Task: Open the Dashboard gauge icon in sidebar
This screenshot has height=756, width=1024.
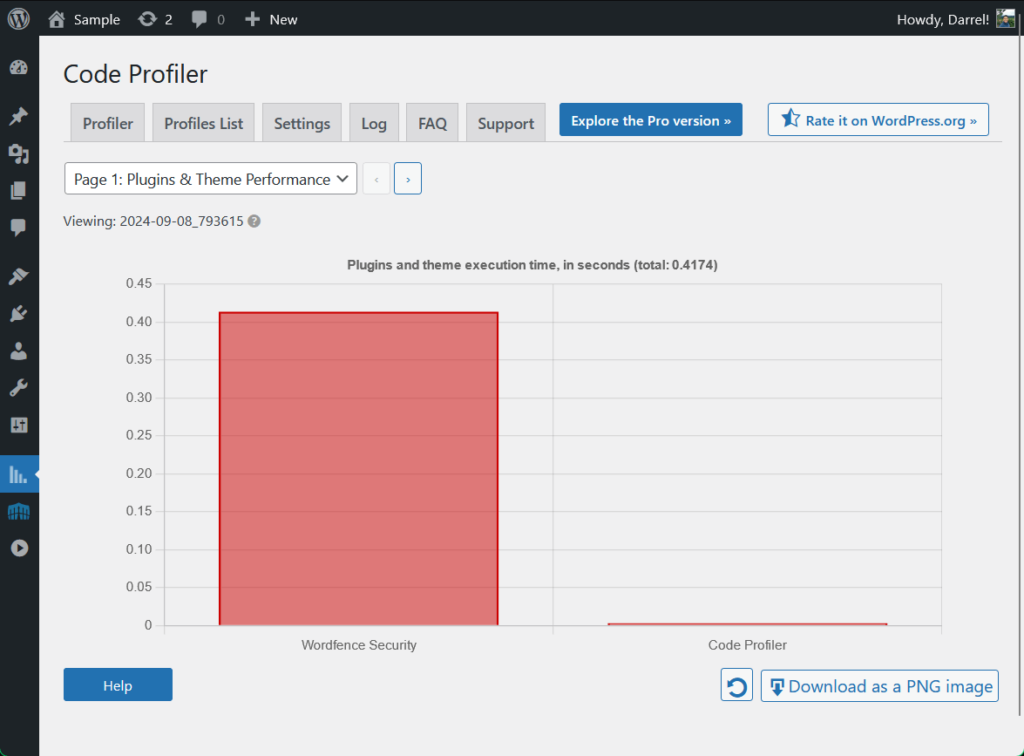Action: click(19, 68)
